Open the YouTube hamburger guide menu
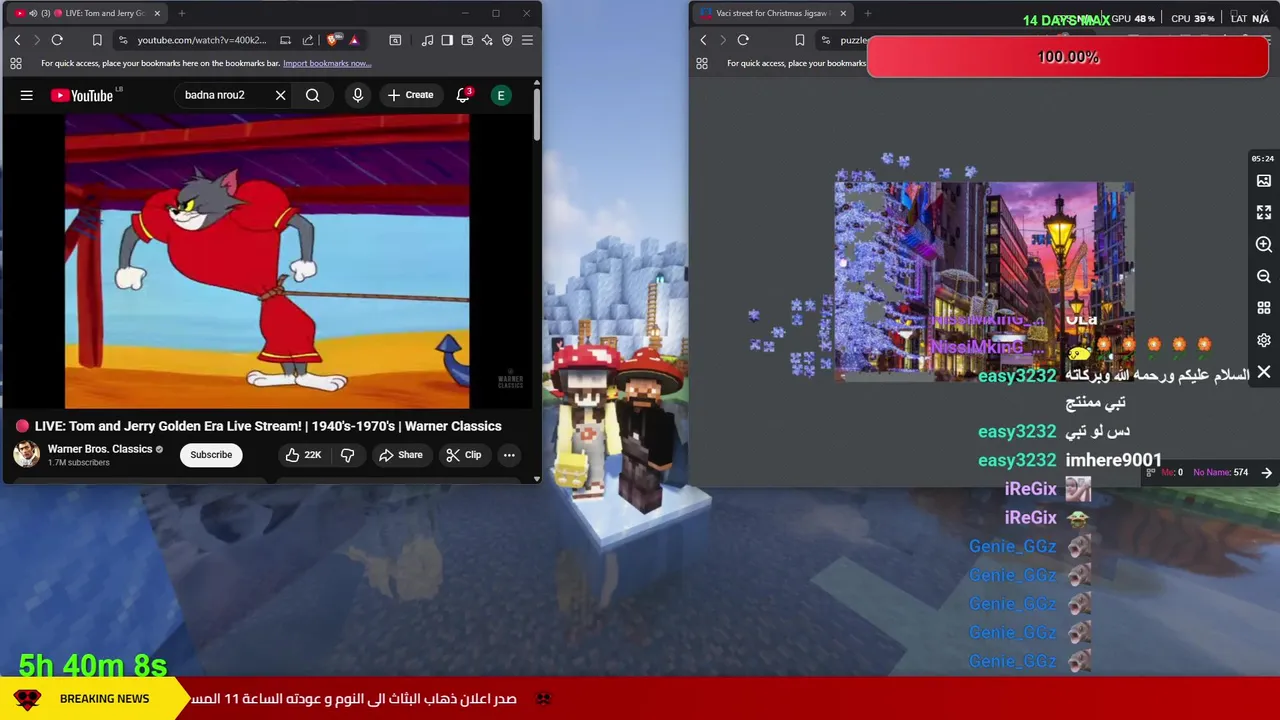Viewport: 1280px width, 720px height. pos(27,95)
